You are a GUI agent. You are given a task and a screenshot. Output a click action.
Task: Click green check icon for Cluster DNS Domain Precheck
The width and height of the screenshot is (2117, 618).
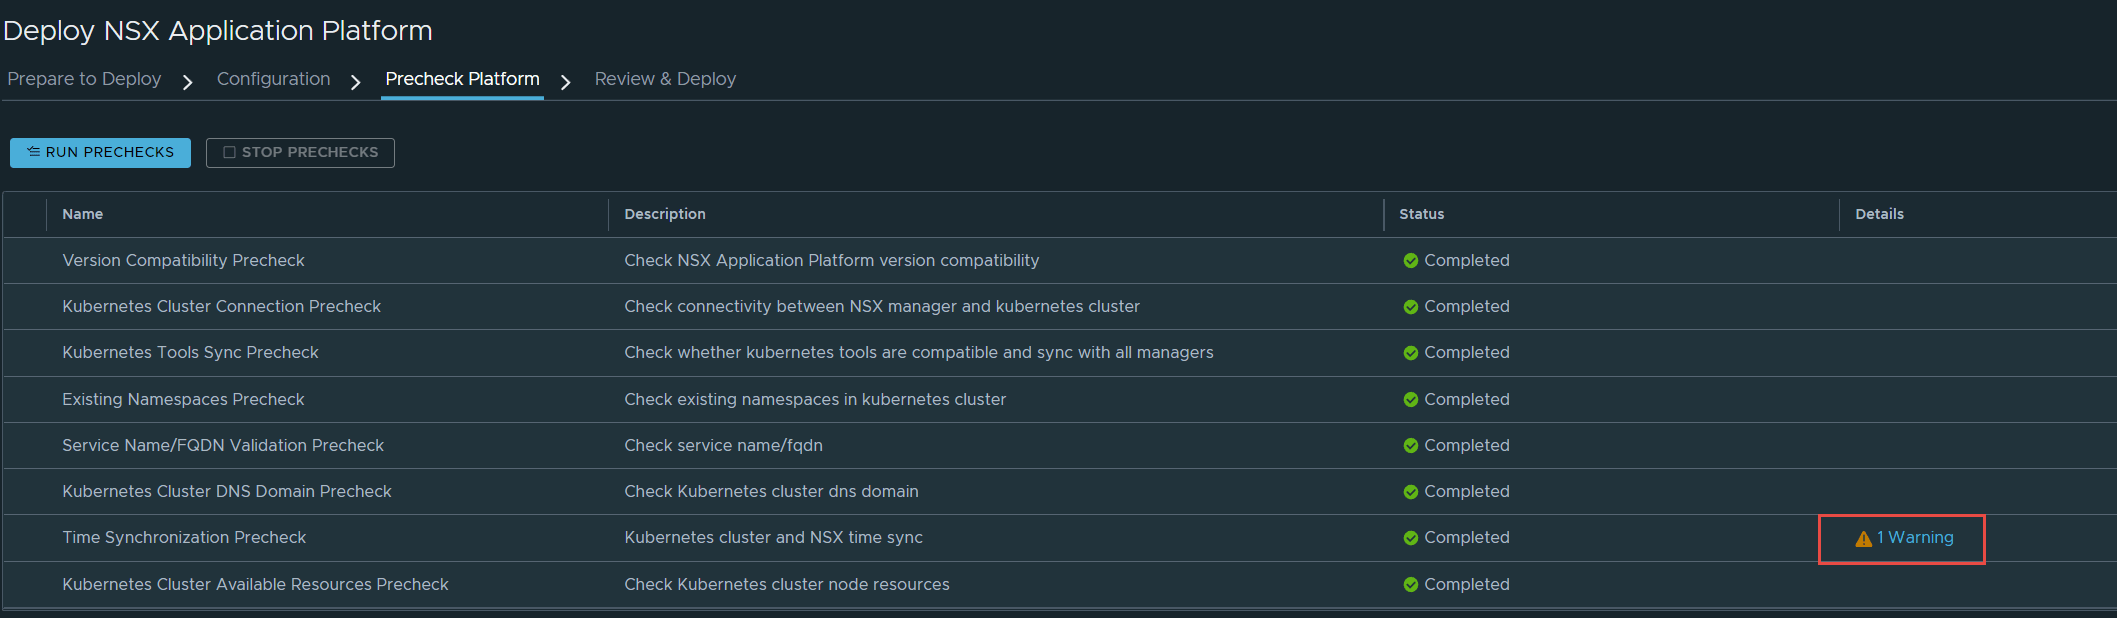click(x=1410, y=492)
